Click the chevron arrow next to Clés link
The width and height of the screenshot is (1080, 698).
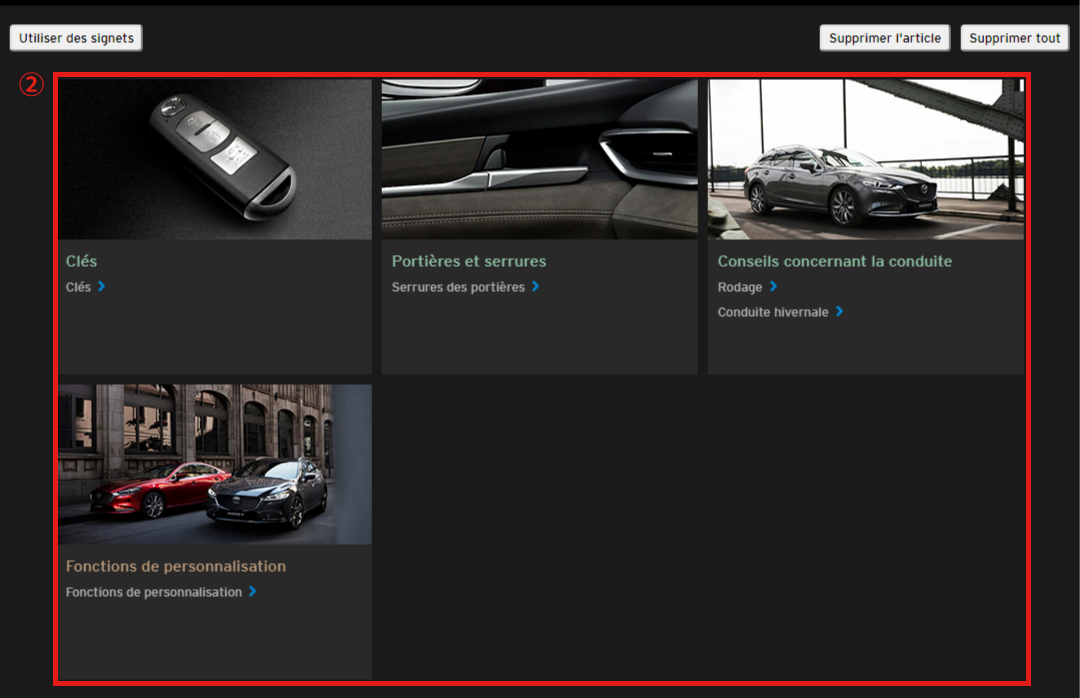(102, 287)
